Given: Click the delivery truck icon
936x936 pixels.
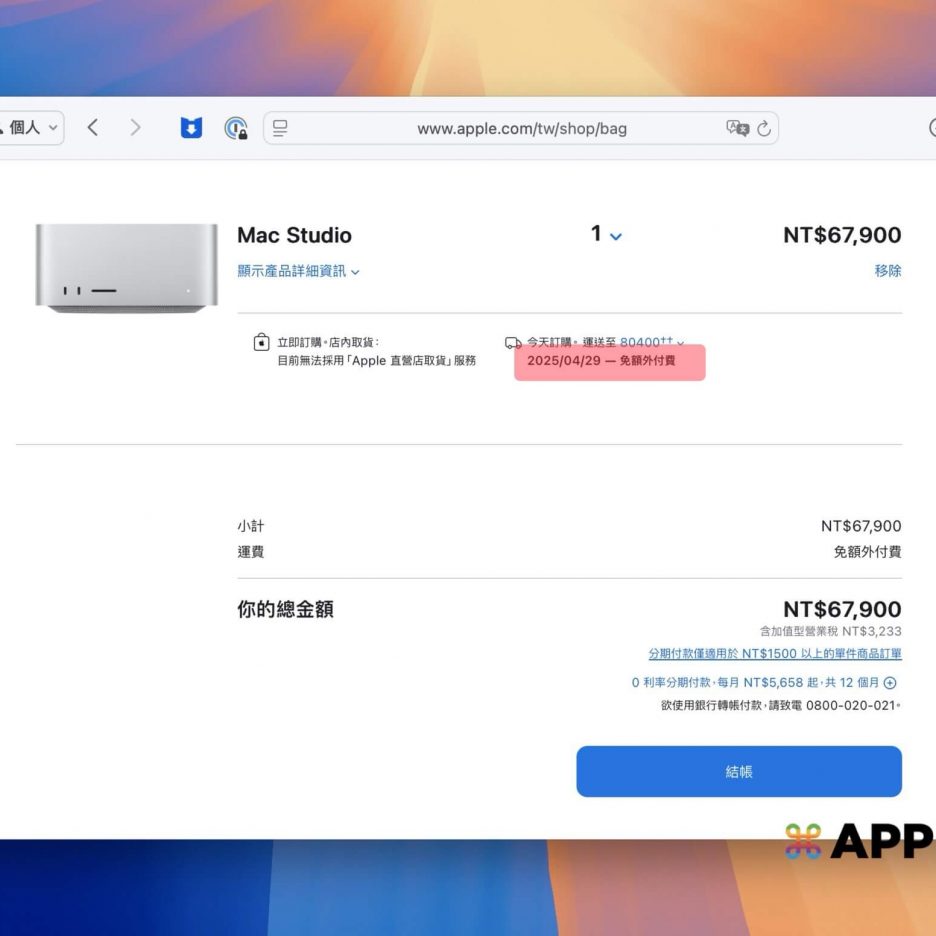Looking at the screenshot, I should click(513, 343).
